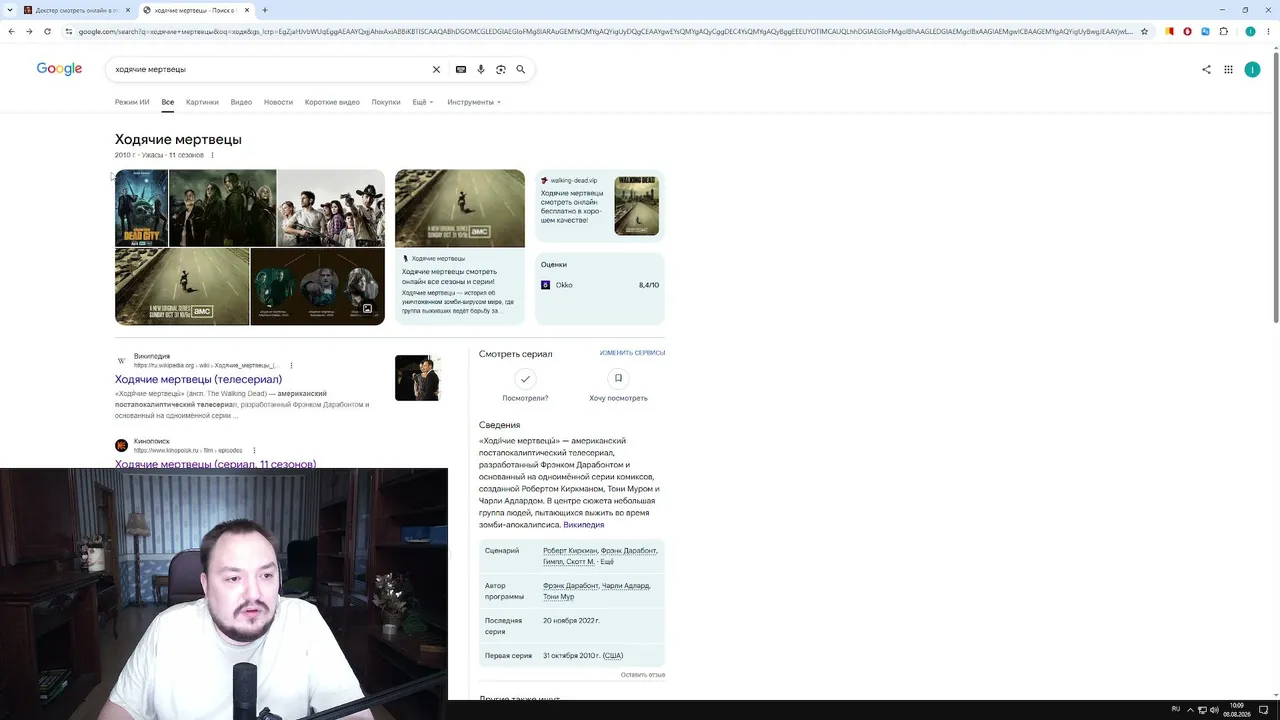Open the 'Фрэнк Дарабонт' link under Автор программы
This screenshot has width=1280, height=720.
(x=570, y=586)
